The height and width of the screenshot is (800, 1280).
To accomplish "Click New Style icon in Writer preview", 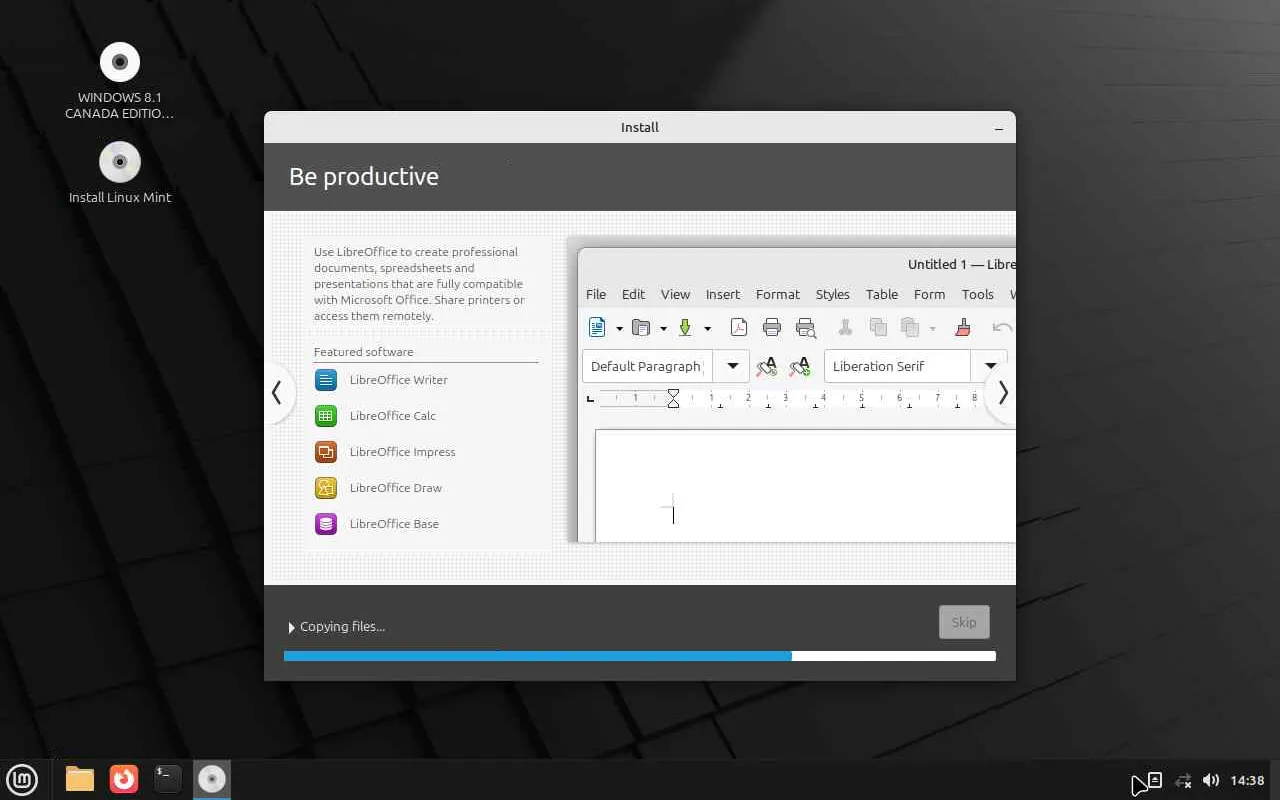I will coord(800,367).
